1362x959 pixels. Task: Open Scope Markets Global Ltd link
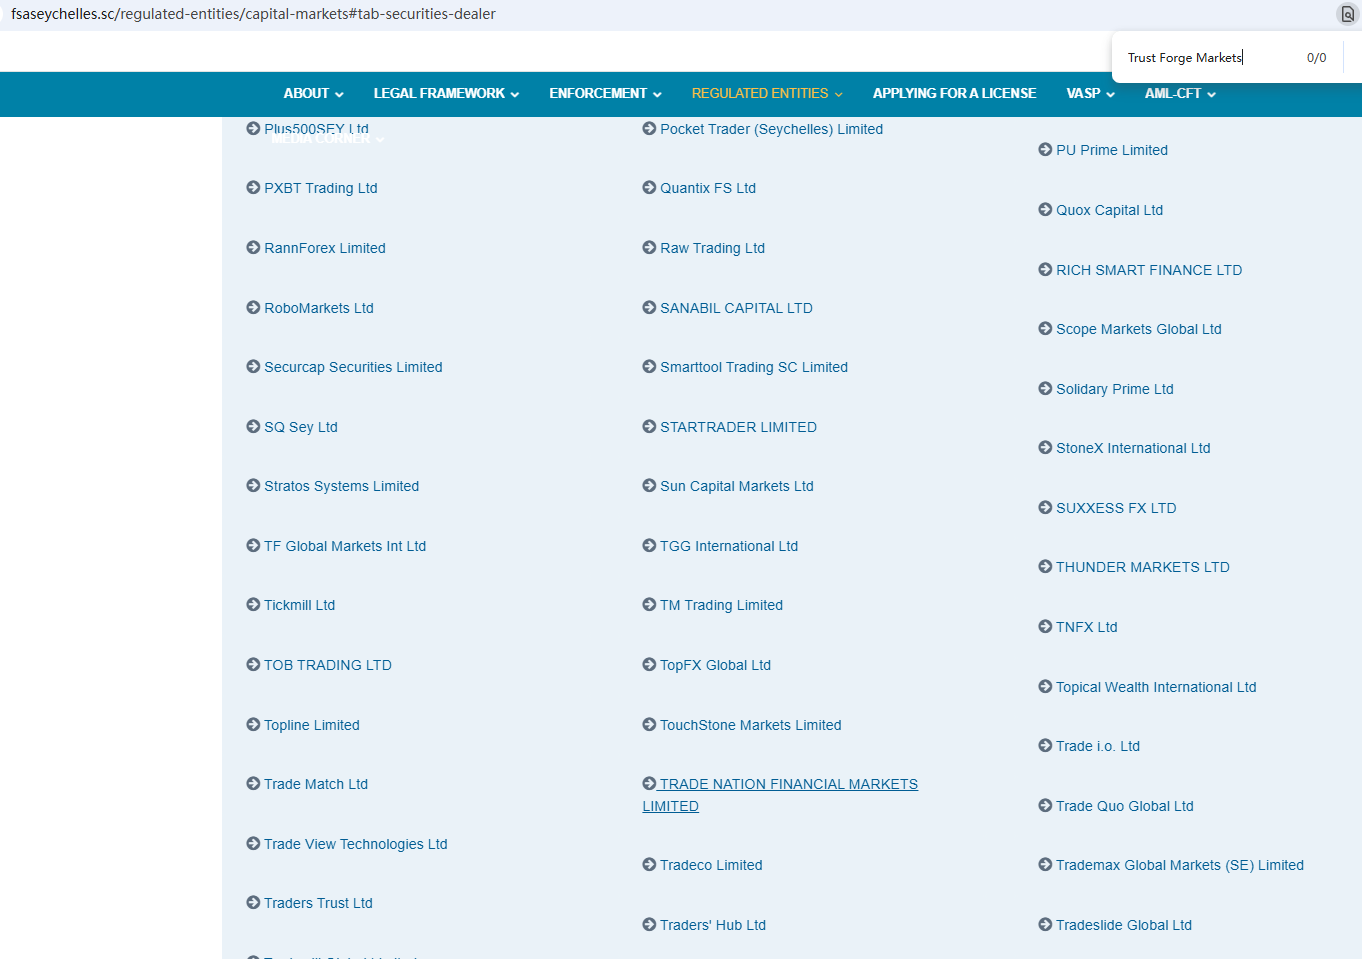coord(1139,329)
